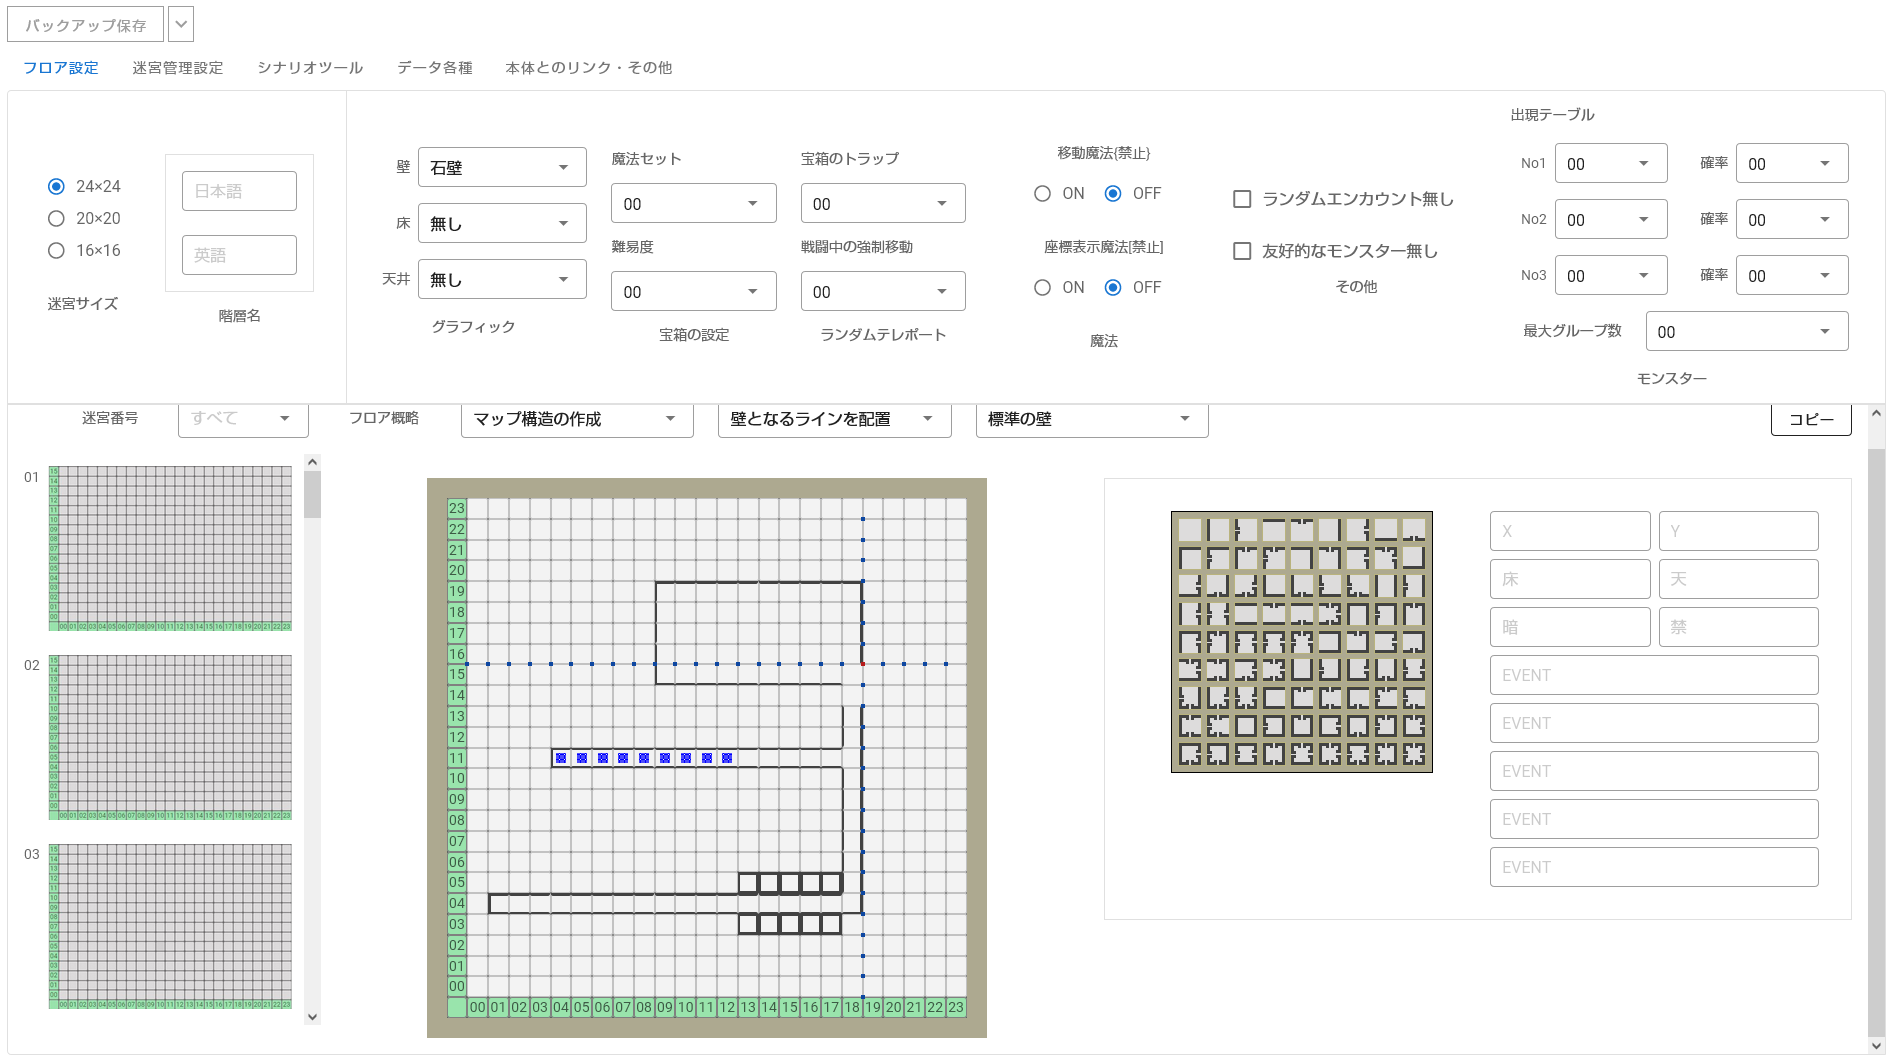This screenshot has height=1059, width=1889.
Task: Click the floor list vertical scrollbar thumb
Action: pyautogui.click(x=312, y=494)
